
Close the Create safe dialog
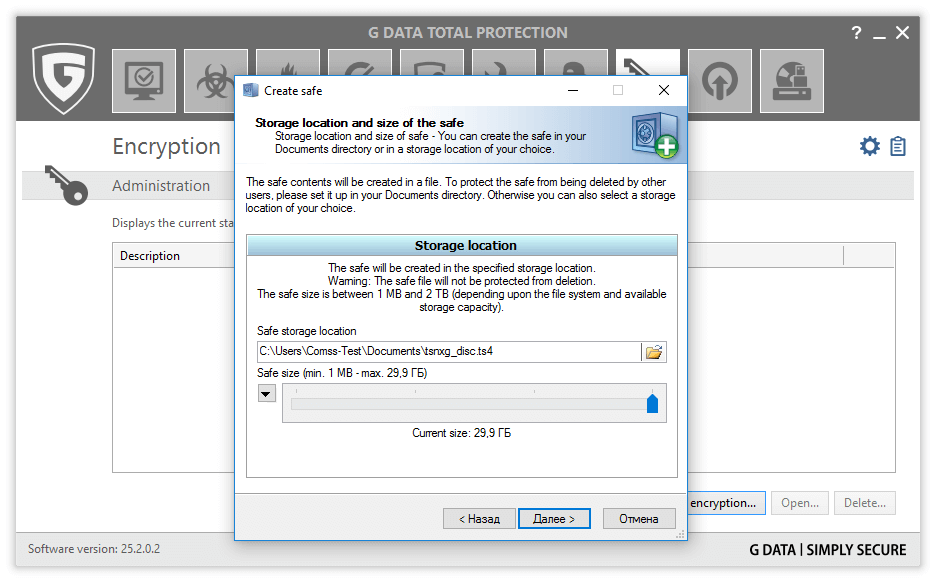coord(664,90)
